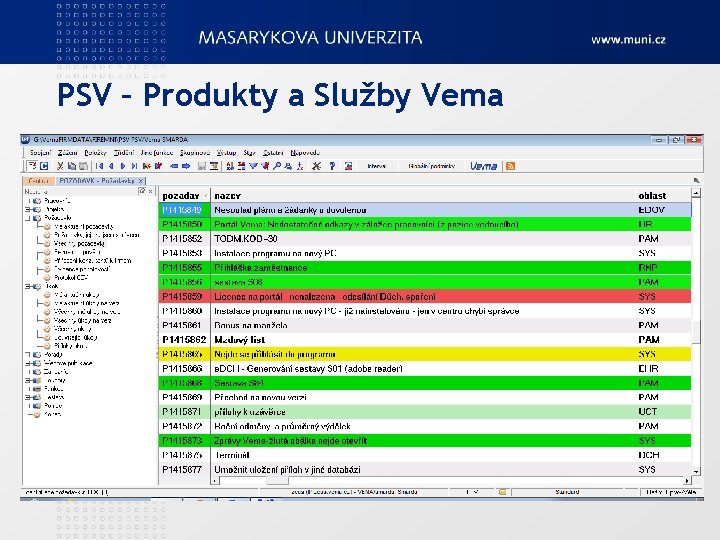
Task: Go to the next record arrow
Action: coord(123,166)
